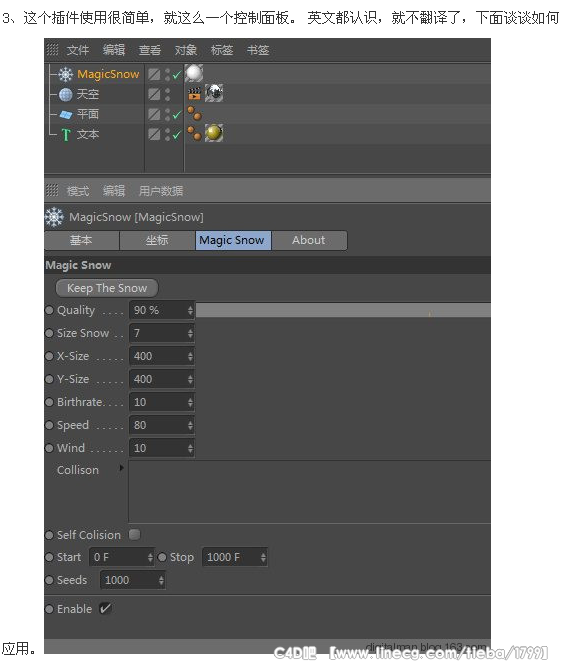574x670 pixels.
Task: Uncheck the Enable checkbox
Action: point(105,608)
